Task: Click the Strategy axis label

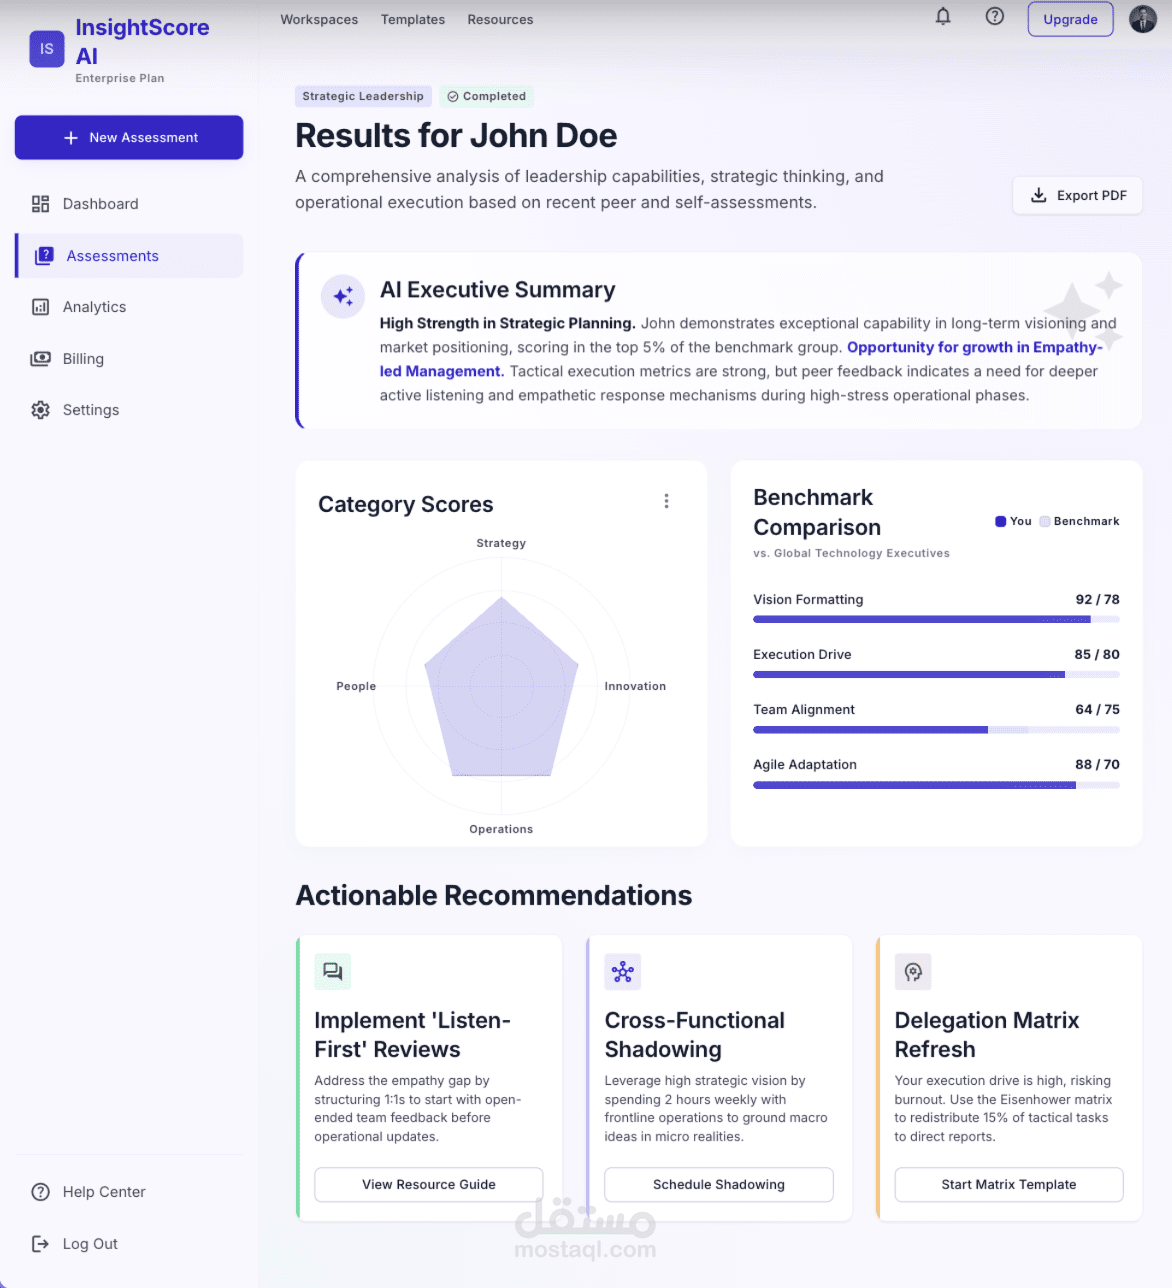Action: [501, 543]
